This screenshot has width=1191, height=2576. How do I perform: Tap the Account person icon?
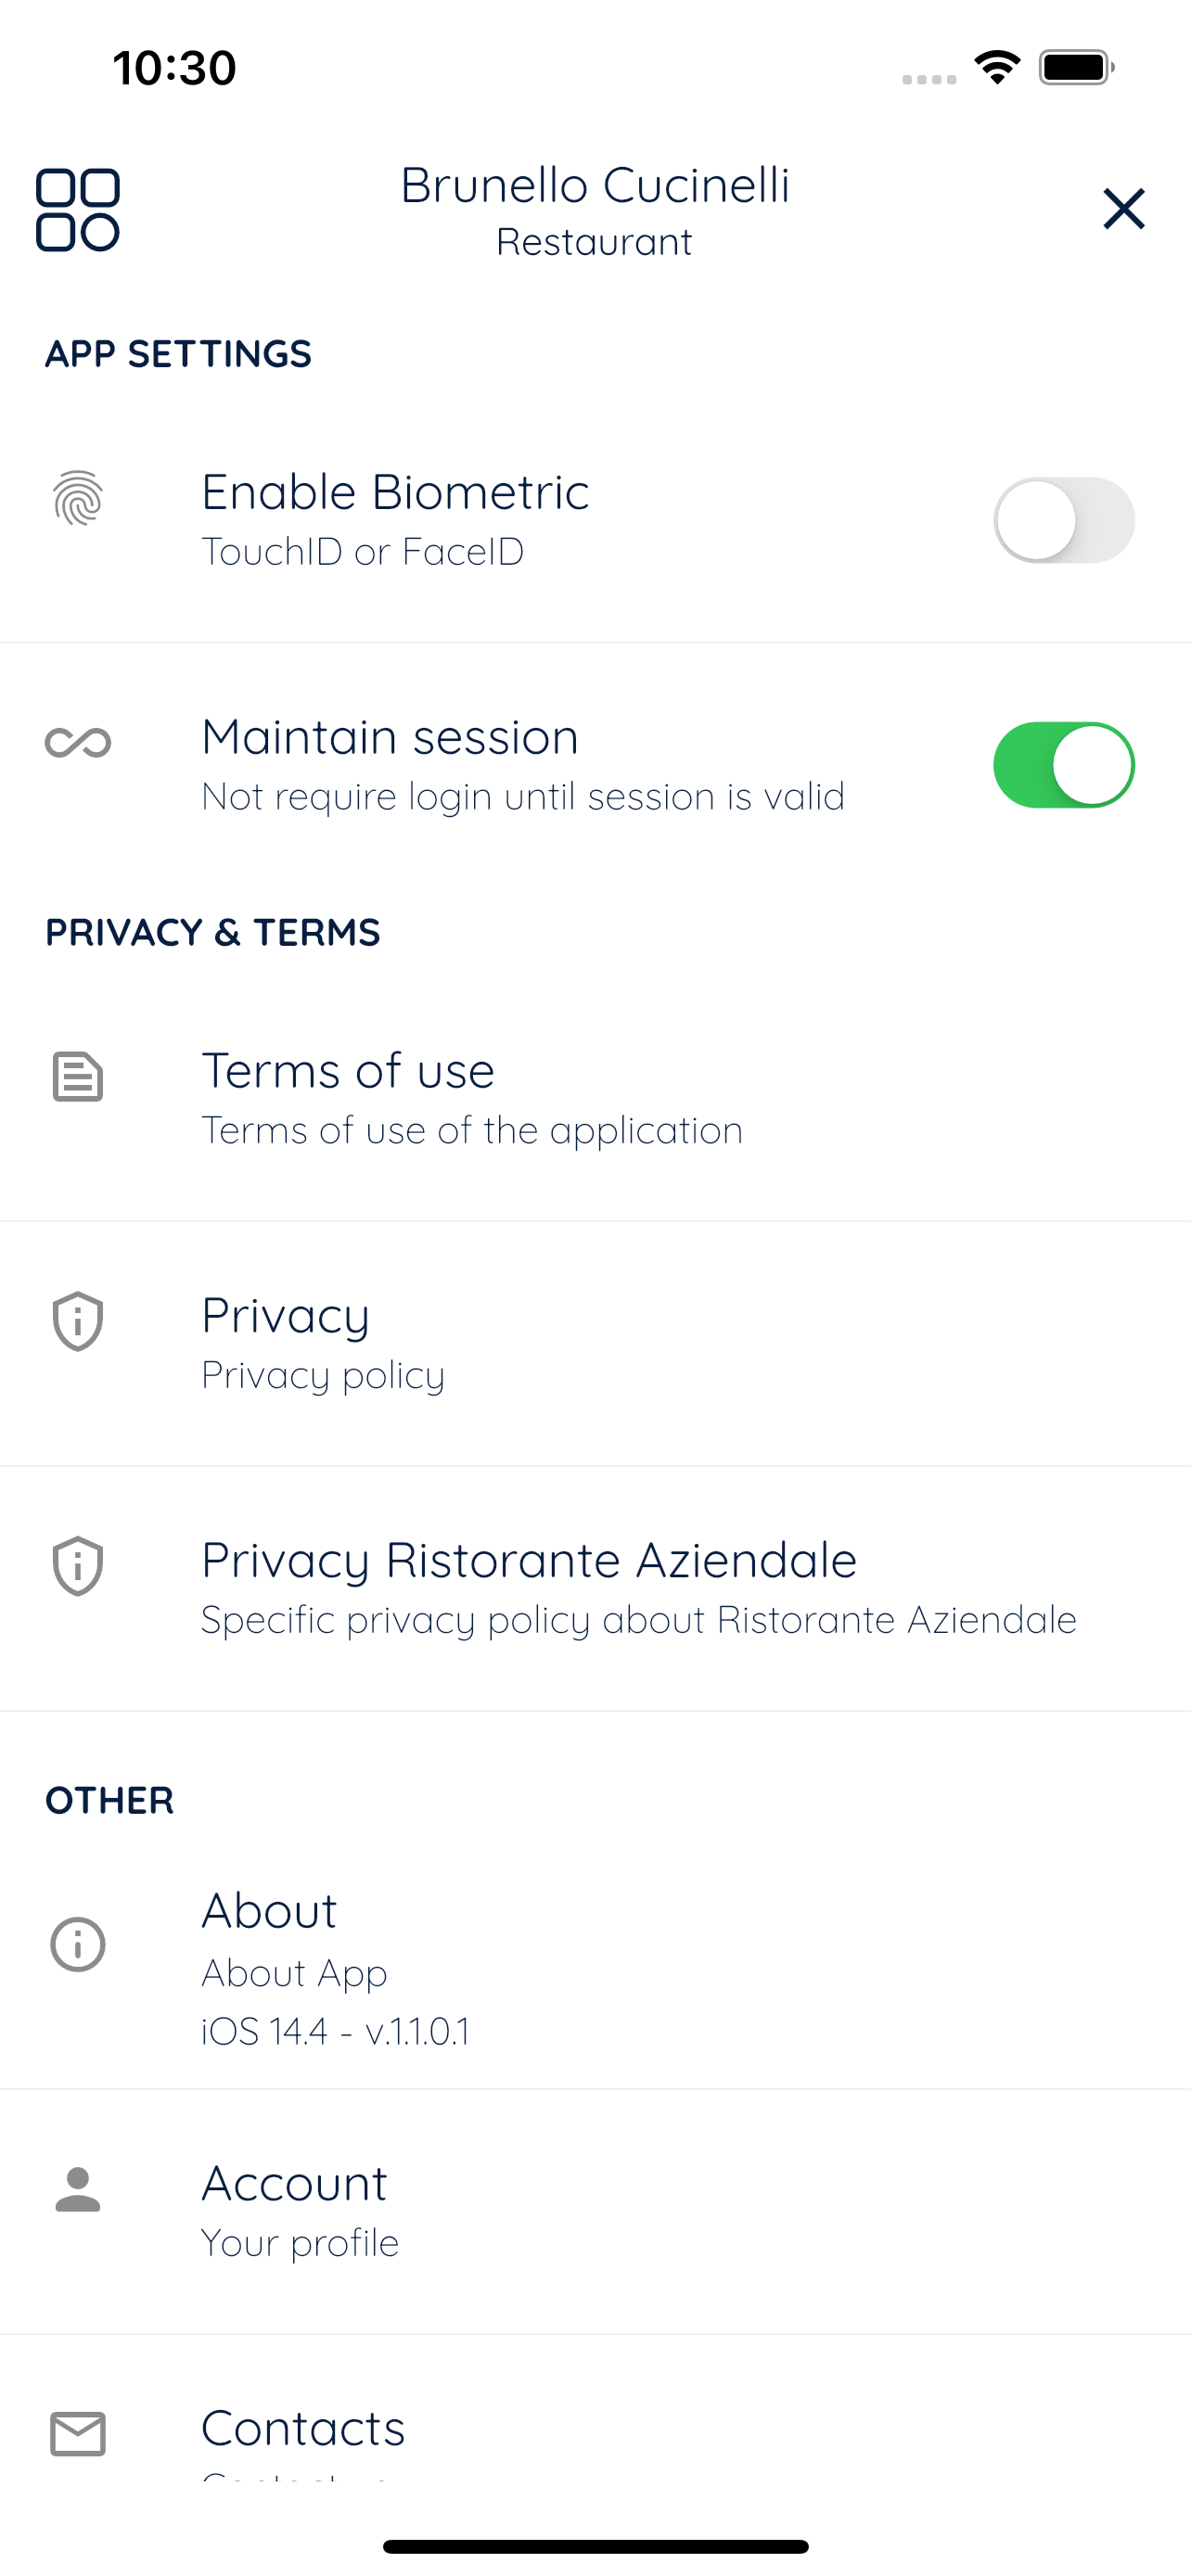pyautogui.click(x=78, y=2190)
